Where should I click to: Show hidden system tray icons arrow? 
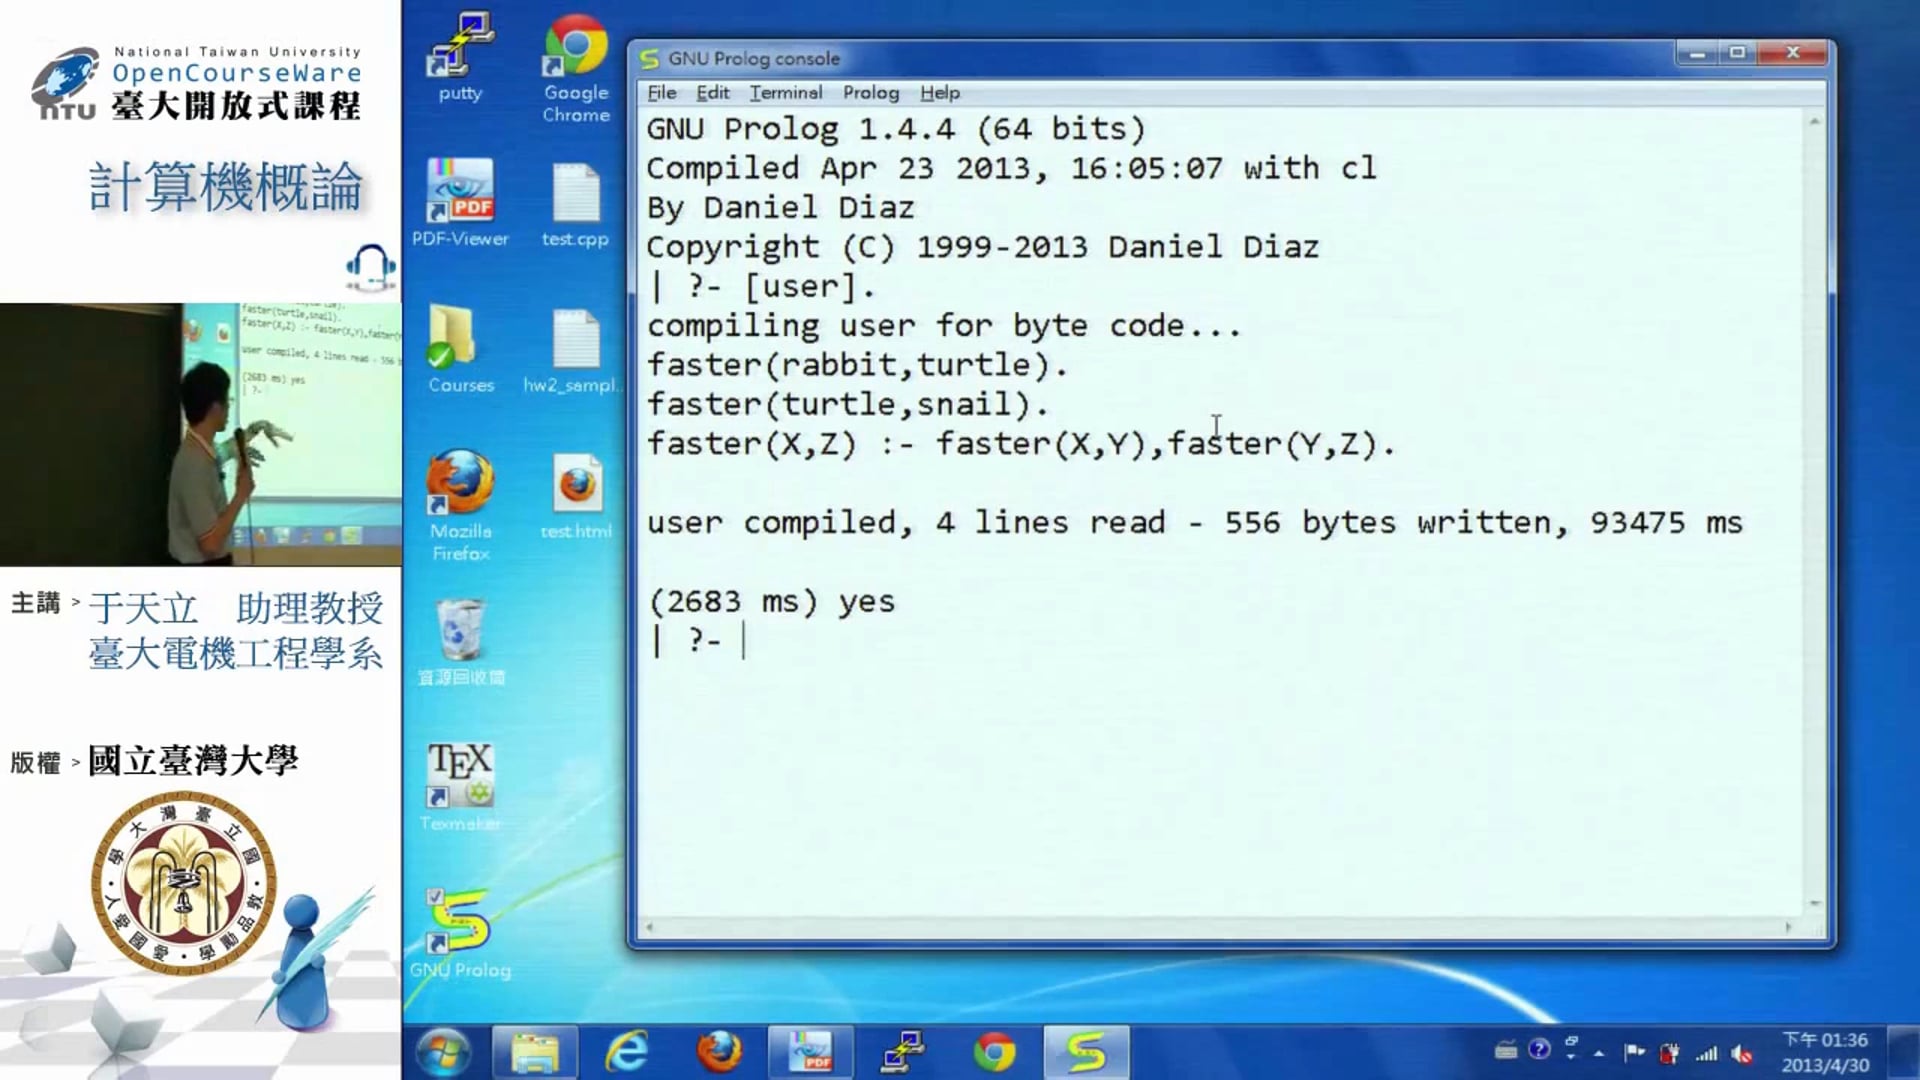(1599, 1053)
